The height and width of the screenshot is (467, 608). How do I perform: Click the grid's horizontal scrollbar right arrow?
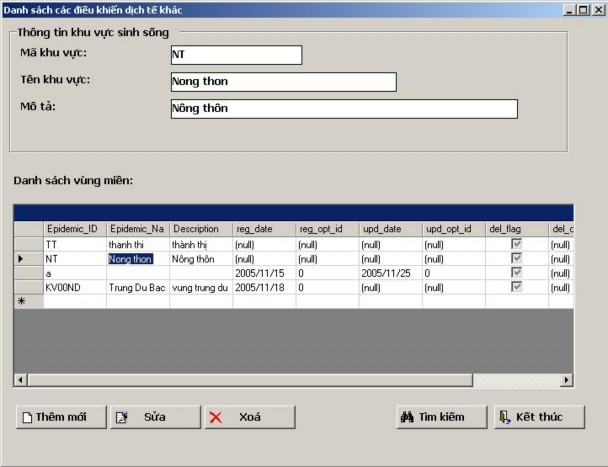[x=567, y=380]
